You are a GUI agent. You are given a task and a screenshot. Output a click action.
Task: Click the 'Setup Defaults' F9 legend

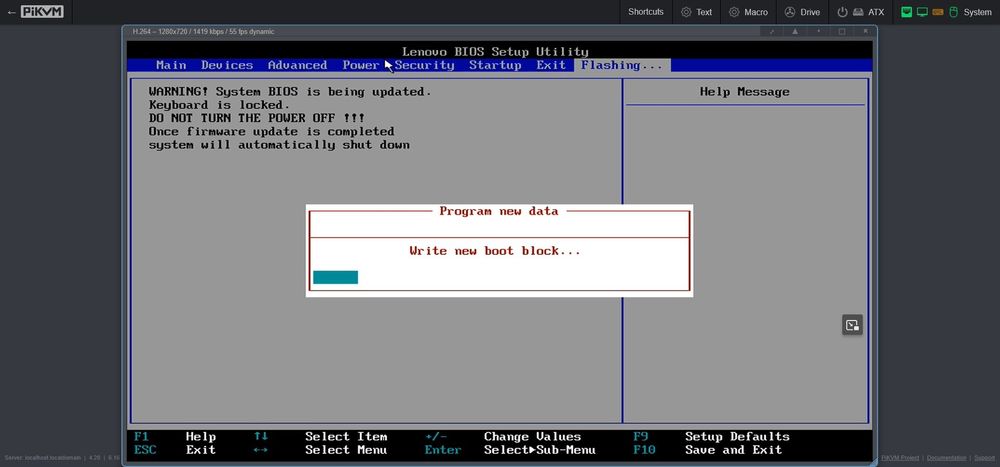[x=737, y=437]
